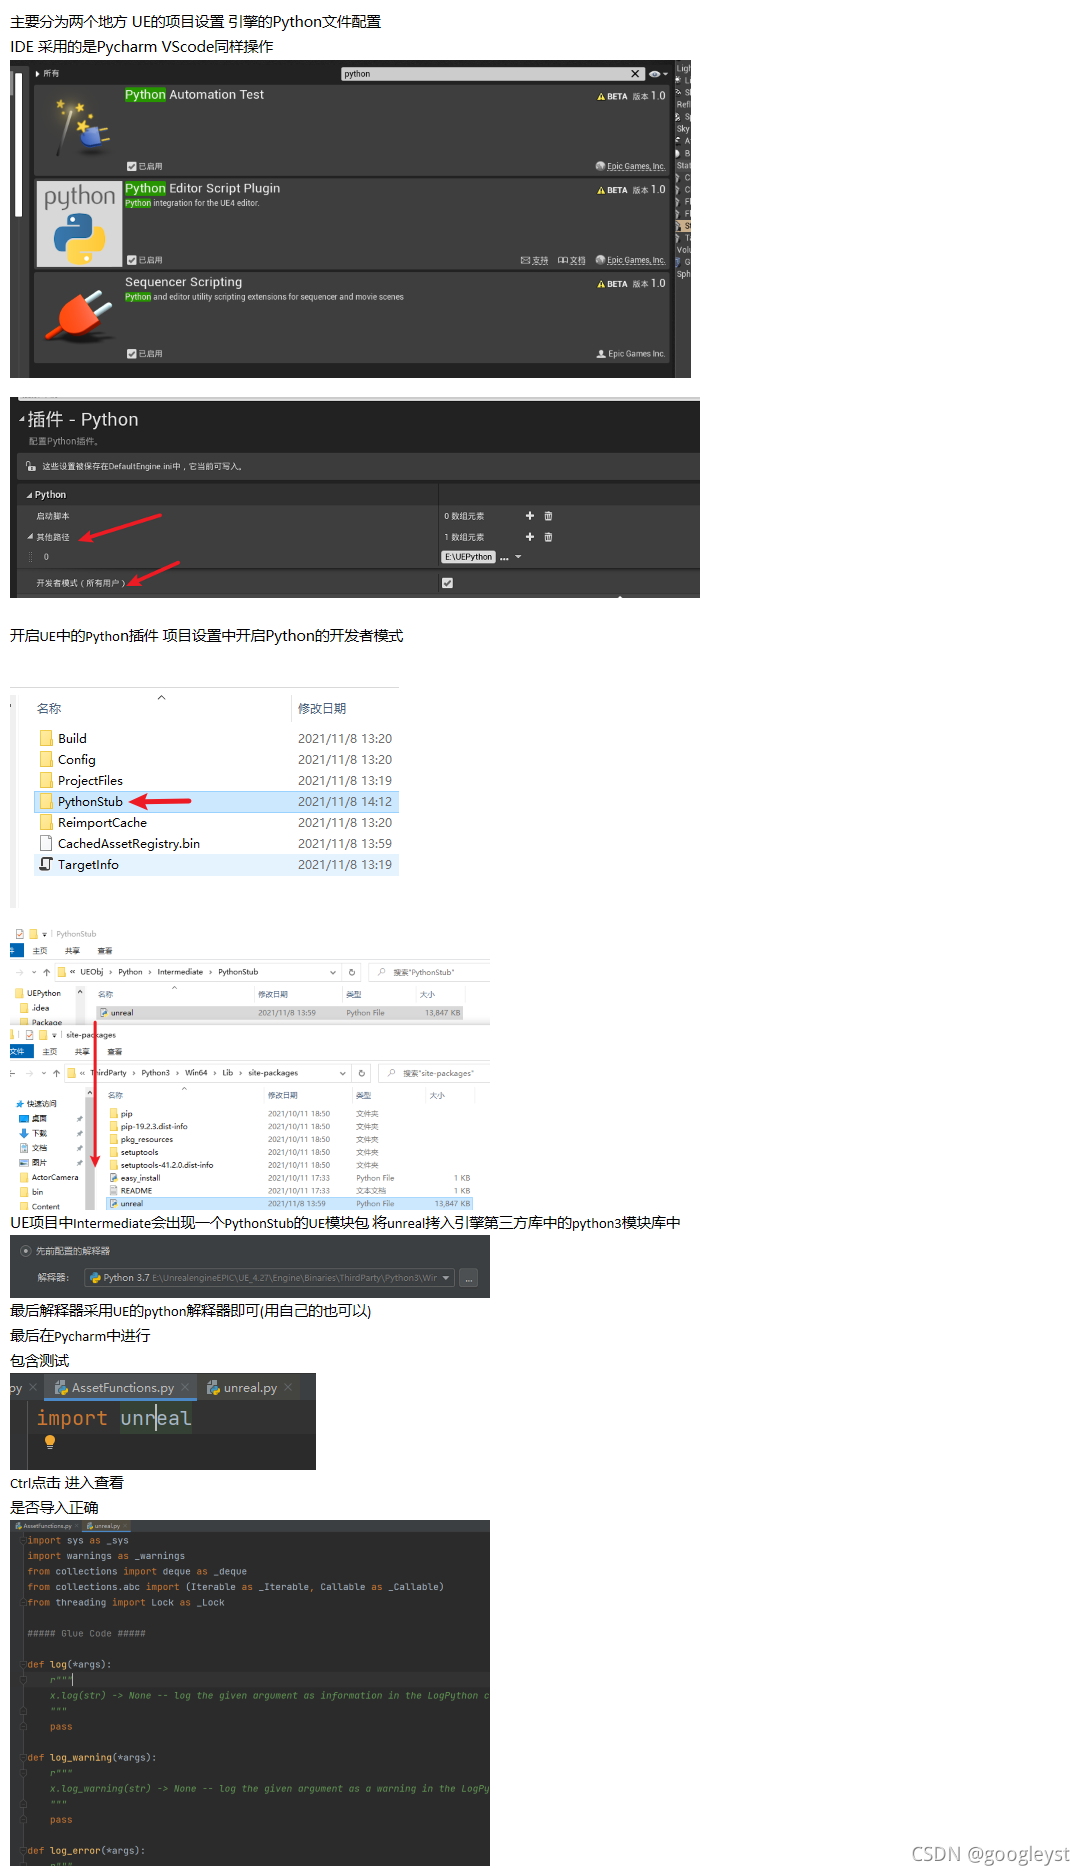Viewport: 1085px width, 1875px height.
Task: Expand the 所有 category arrow
Action: [x=38, y=74]
